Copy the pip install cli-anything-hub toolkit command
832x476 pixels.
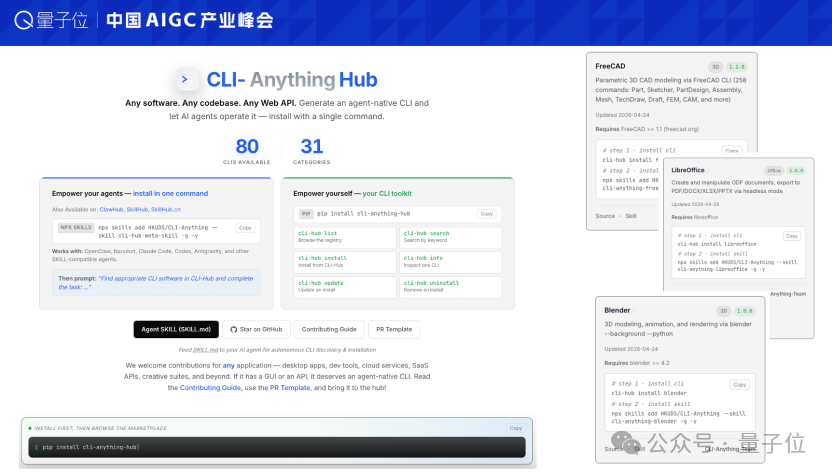(x=487, y=214)
